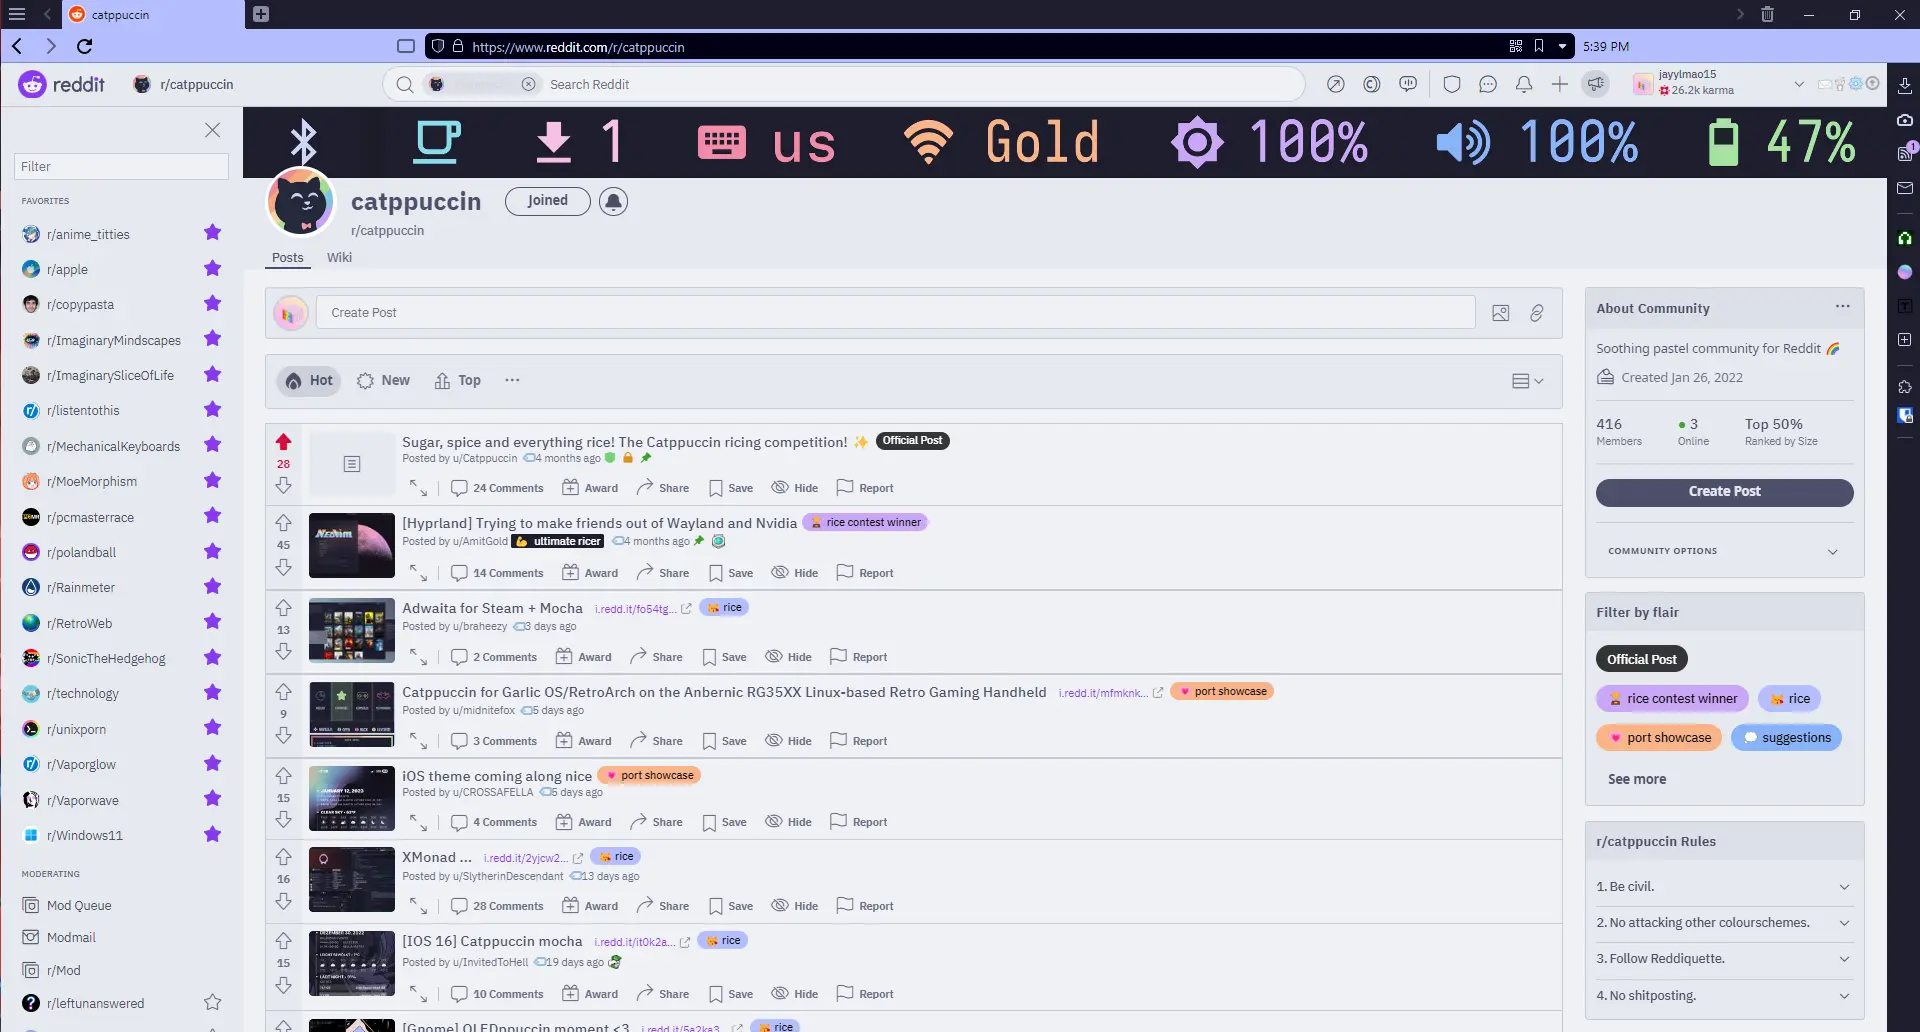
Task: Open the Popular arrow icon in header
Action: point(1335,85)
